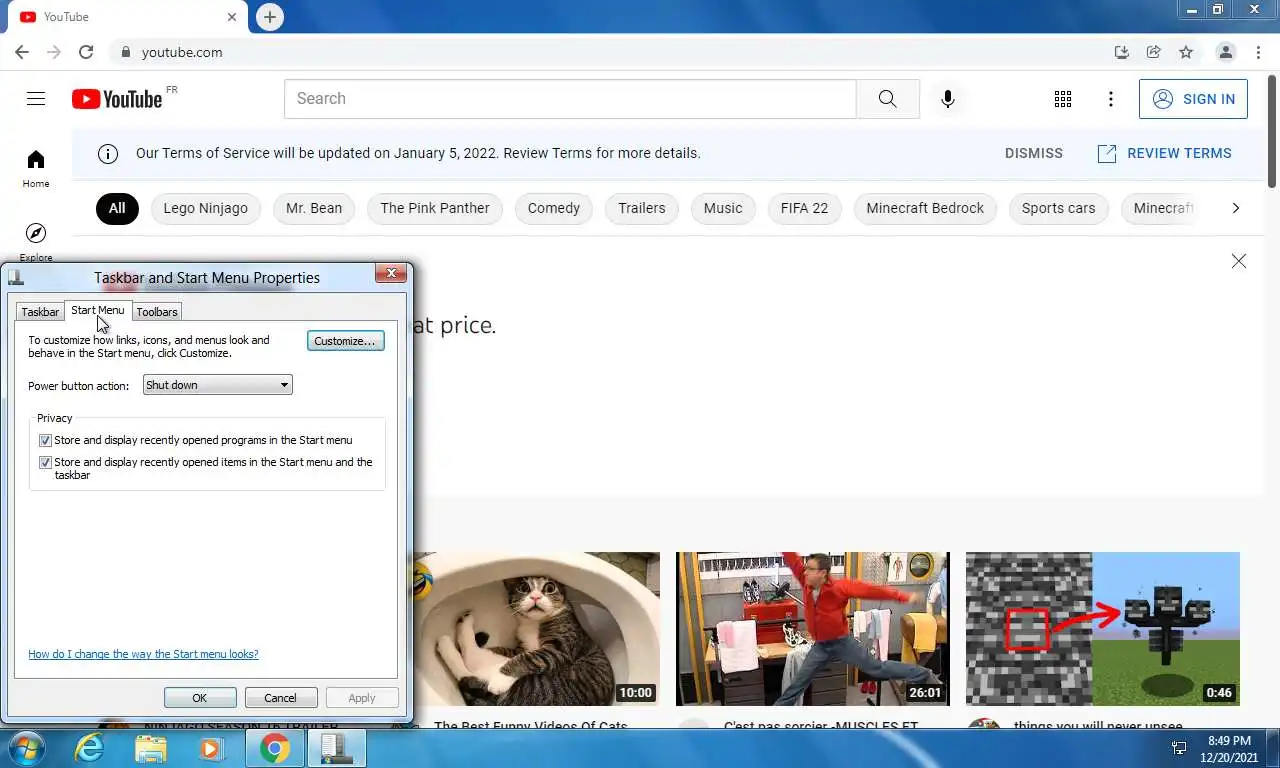Click the Taskbar Properties taskbar item
The image size is (1280, 768).
pos(337,748)
